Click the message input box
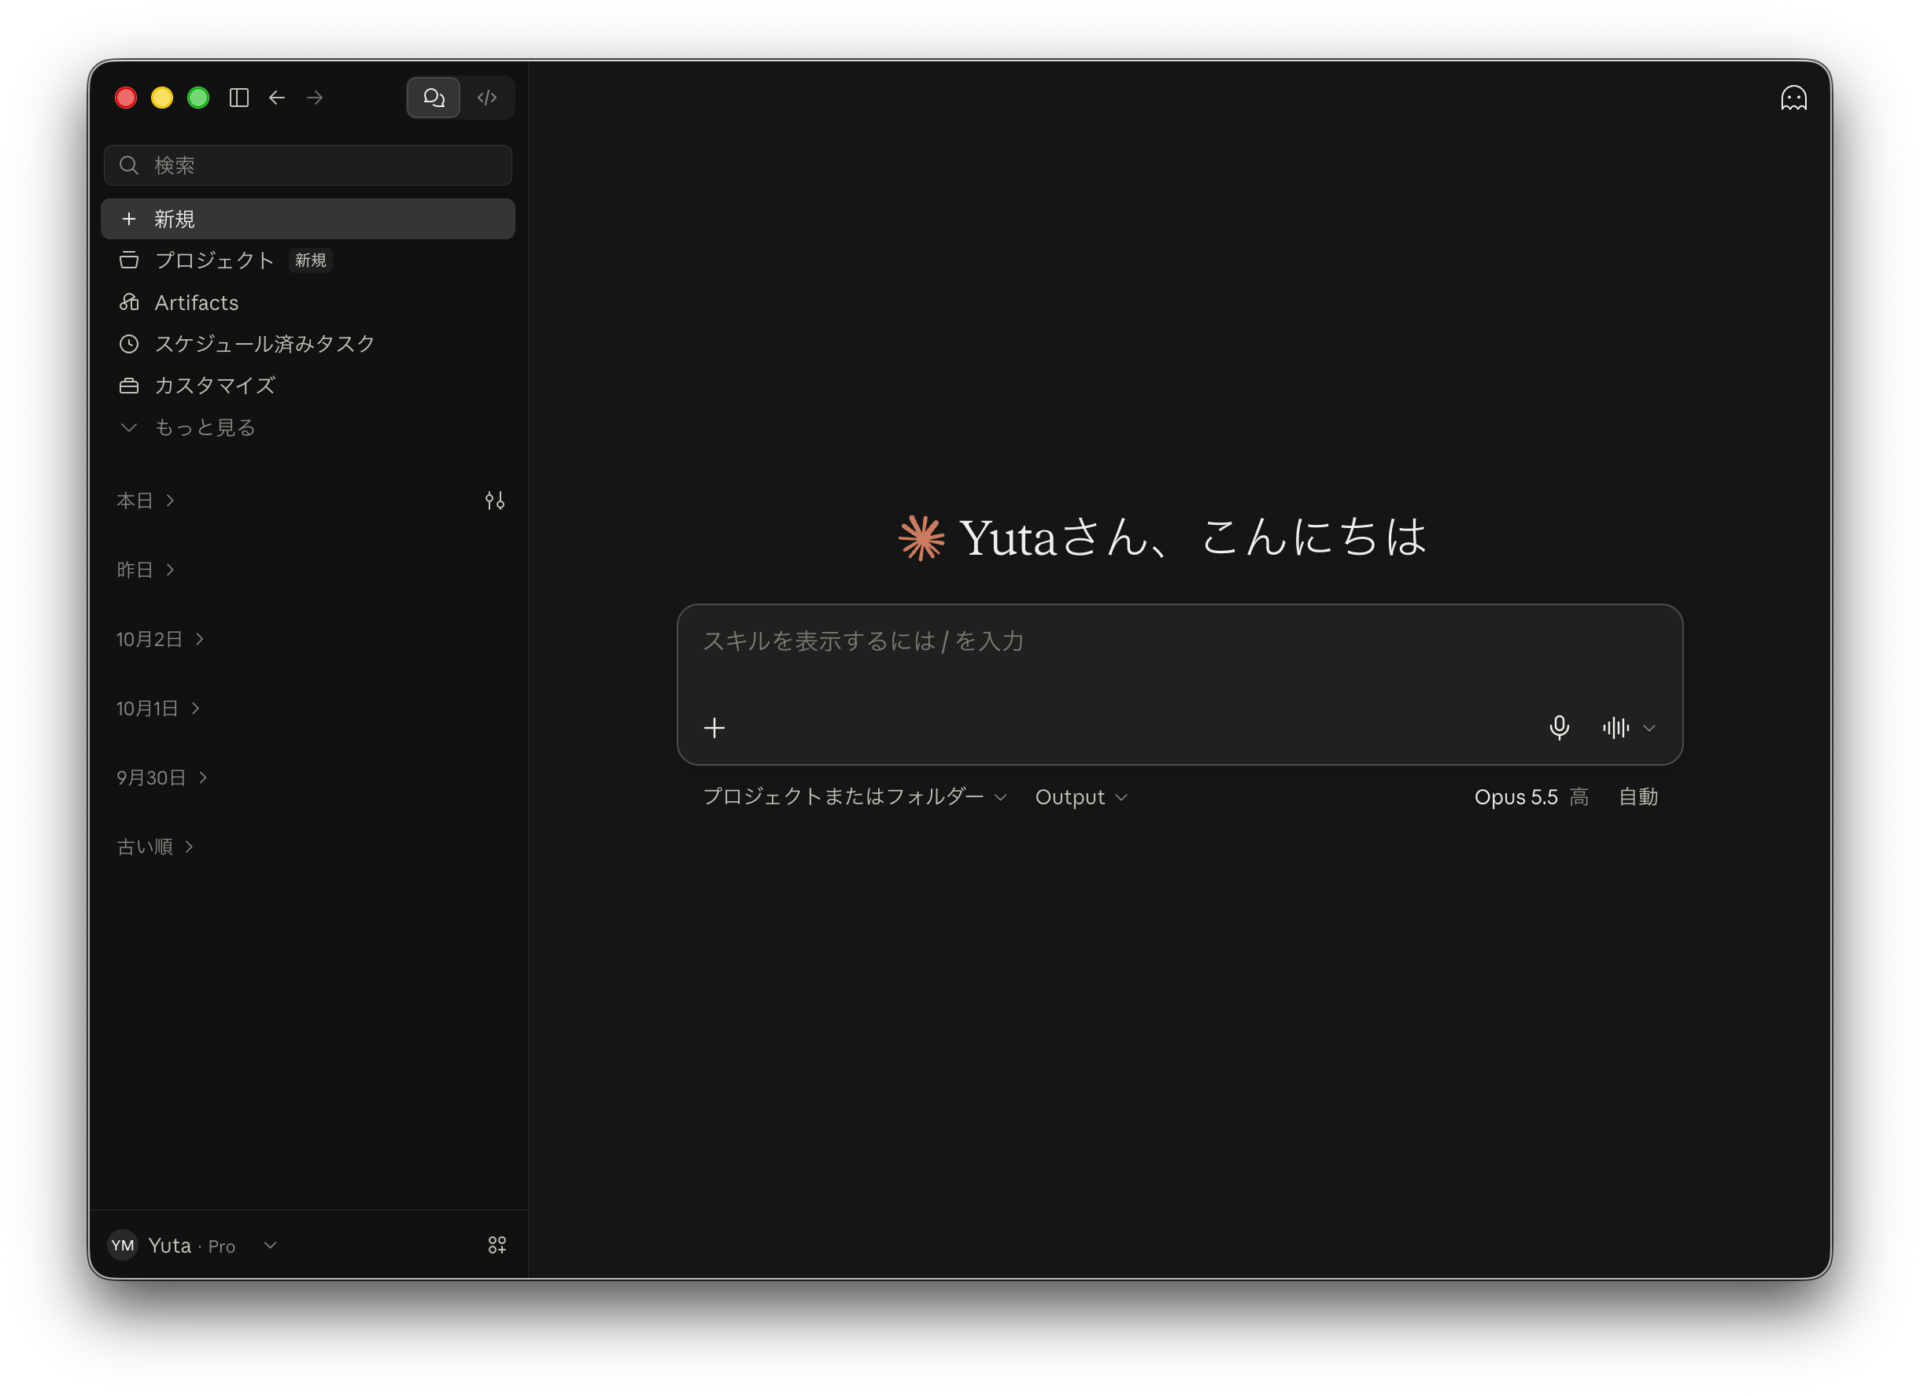The image size is (1920, 1396). [1180, 641]
